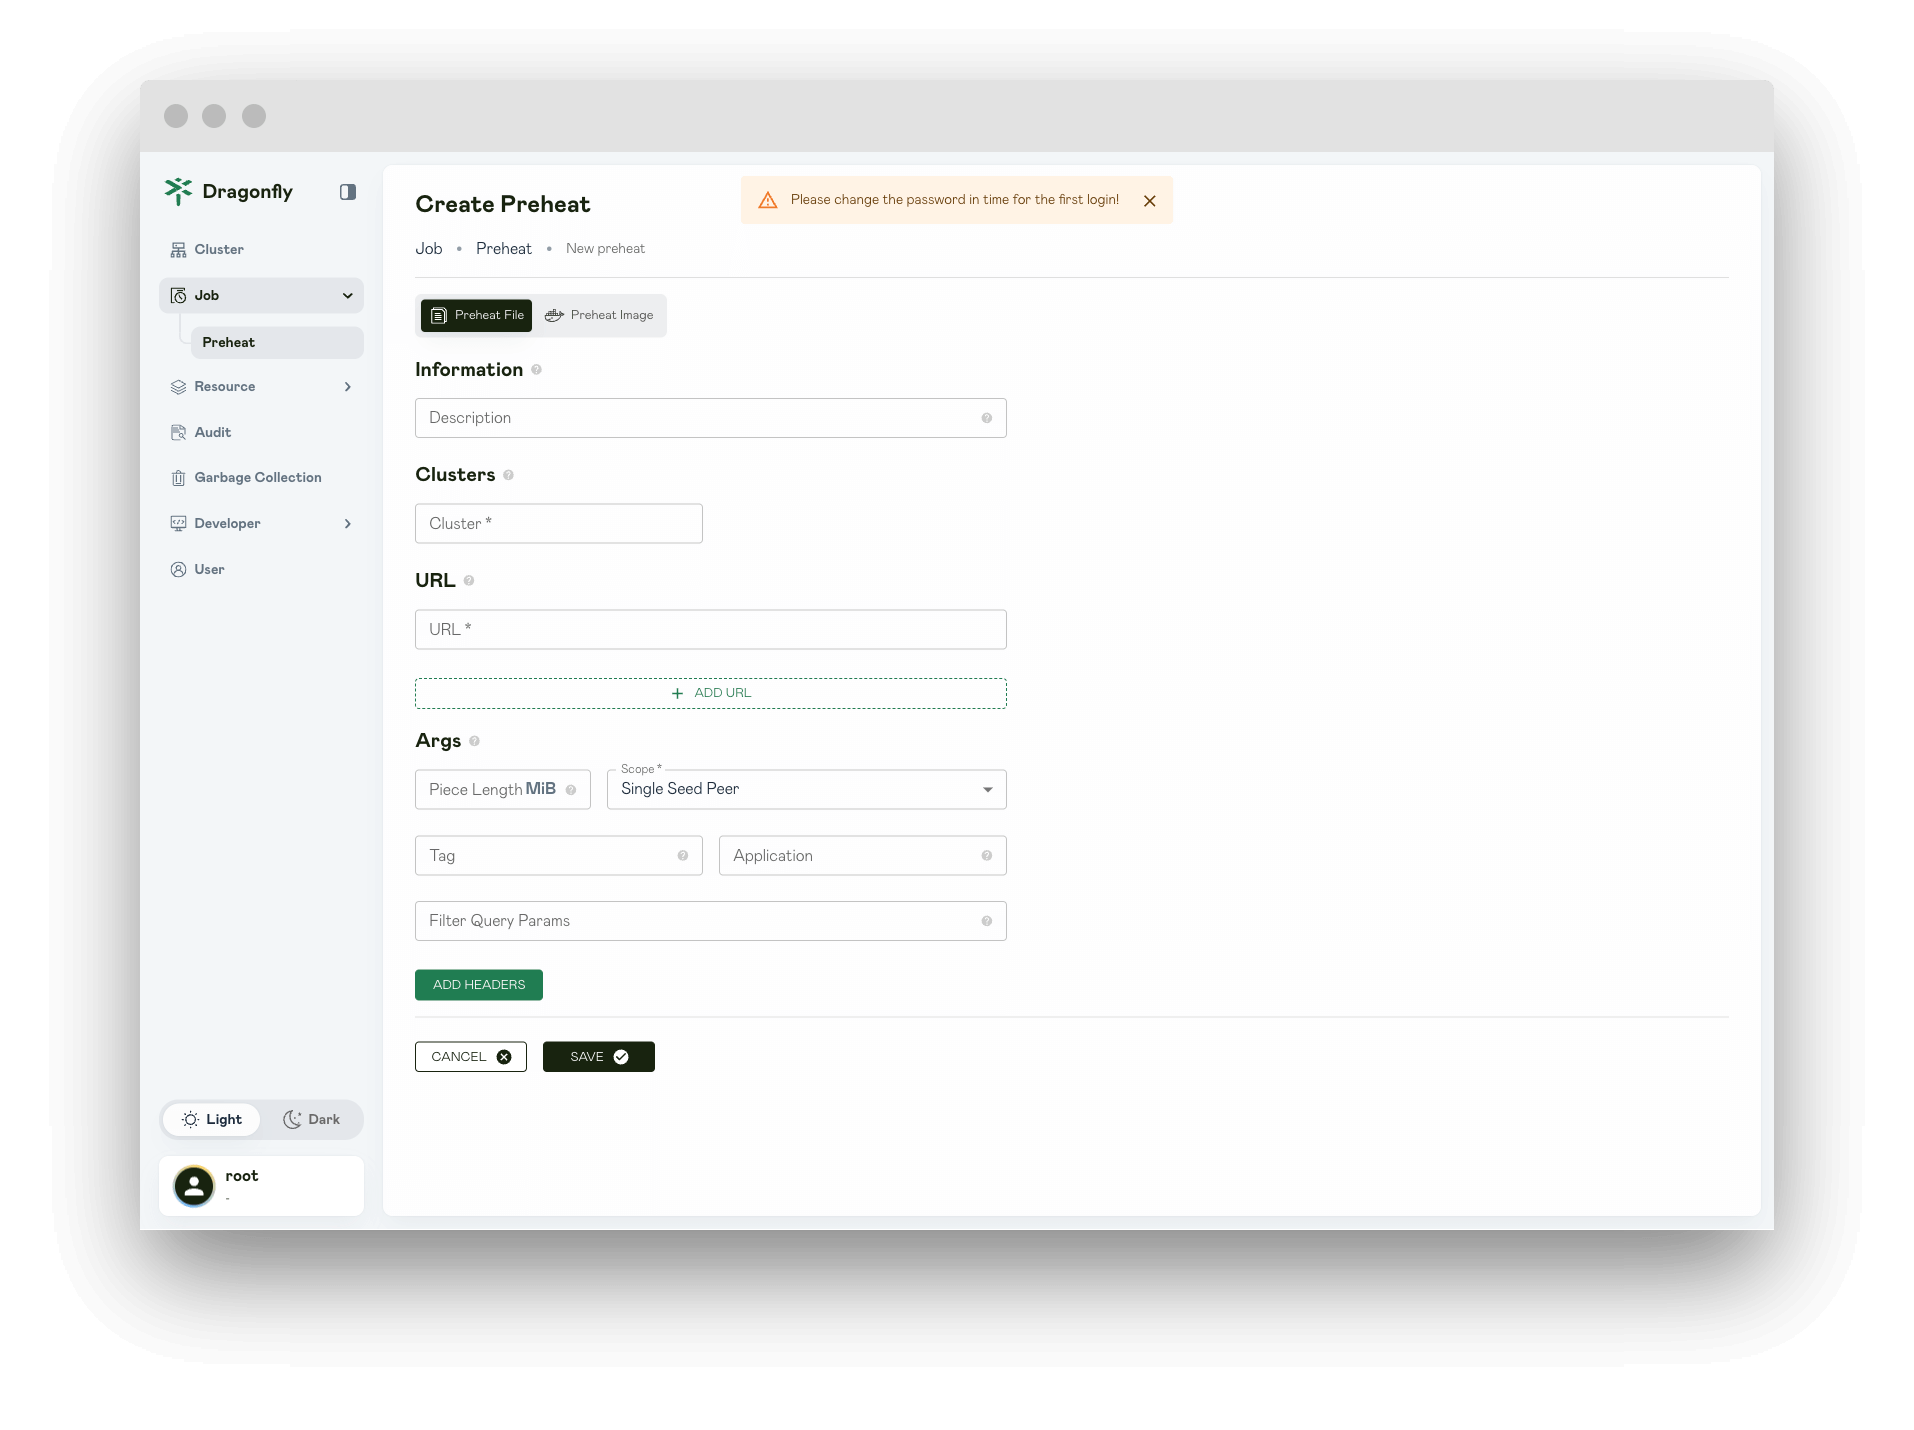Open Garbage Collection page
Image resolution: width=1914 pixels, height=1430 pixels.
[x=261, y=478]
